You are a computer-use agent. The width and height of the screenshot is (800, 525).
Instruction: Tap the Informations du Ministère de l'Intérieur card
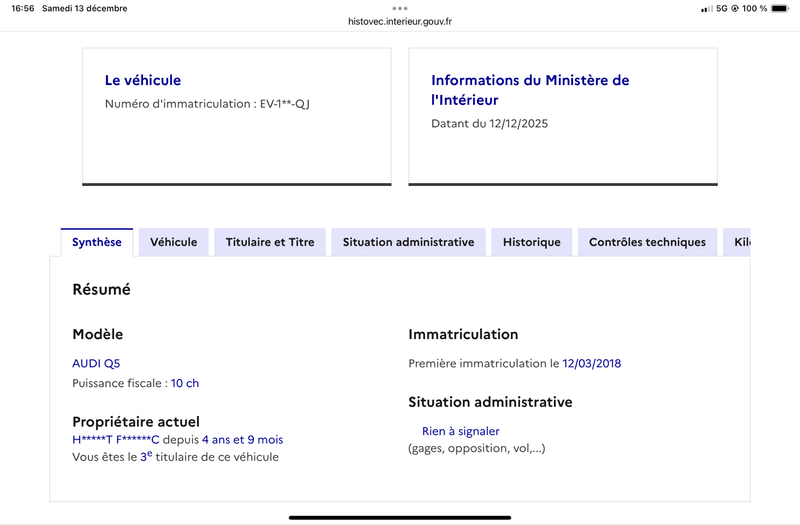[x=563, y=115]
